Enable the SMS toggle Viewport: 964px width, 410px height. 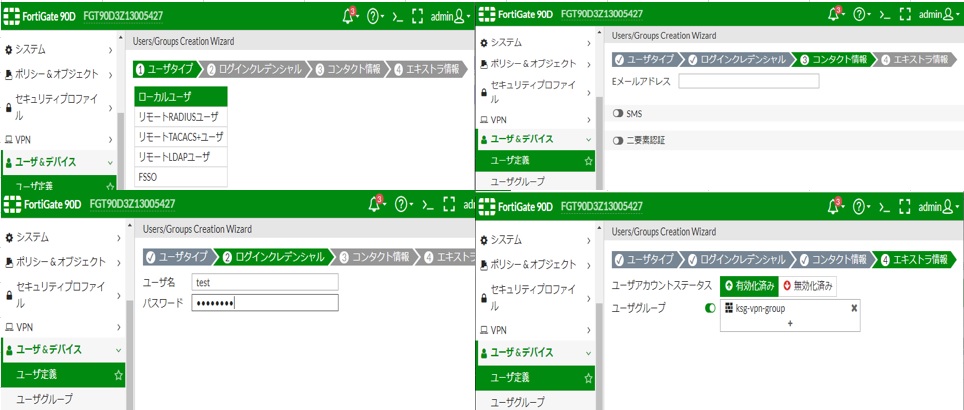coord(618,113)
